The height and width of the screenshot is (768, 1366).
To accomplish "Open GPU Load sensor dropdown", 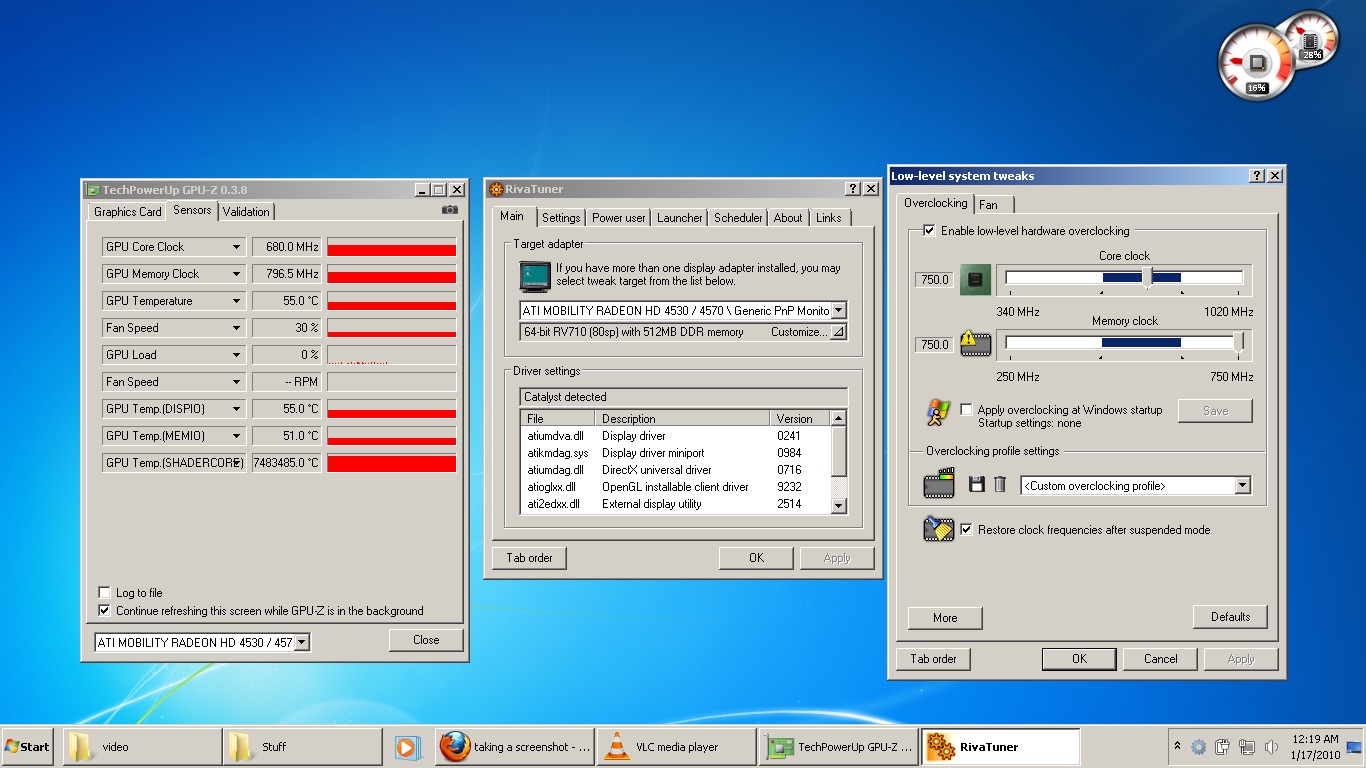I will (x=237, y=355).
